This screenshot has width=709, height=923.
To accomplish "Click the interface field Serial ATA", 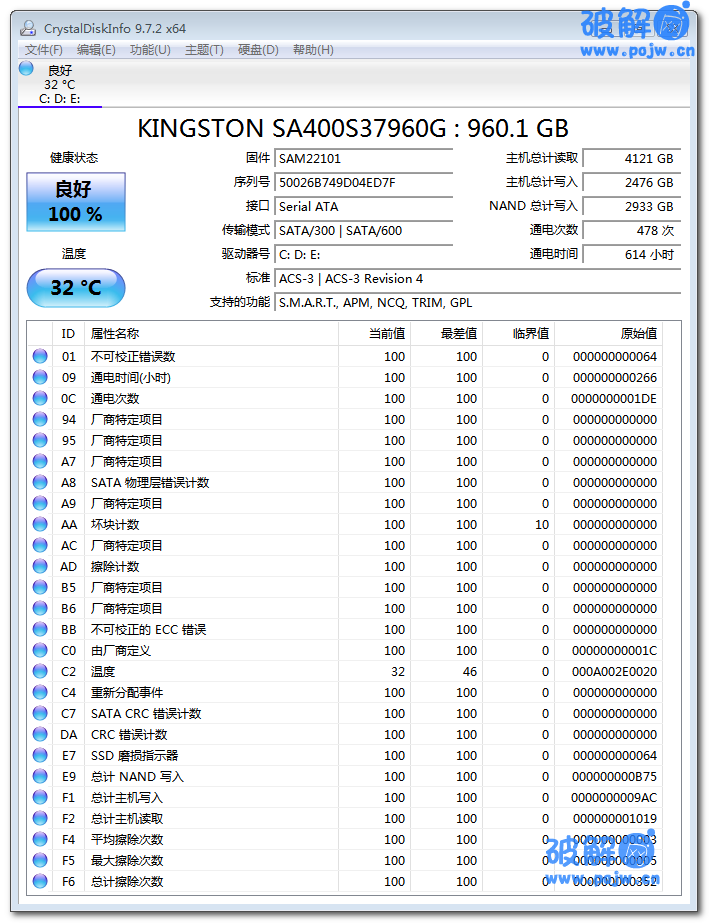I will pyautogui.click(x=363, y=207).
